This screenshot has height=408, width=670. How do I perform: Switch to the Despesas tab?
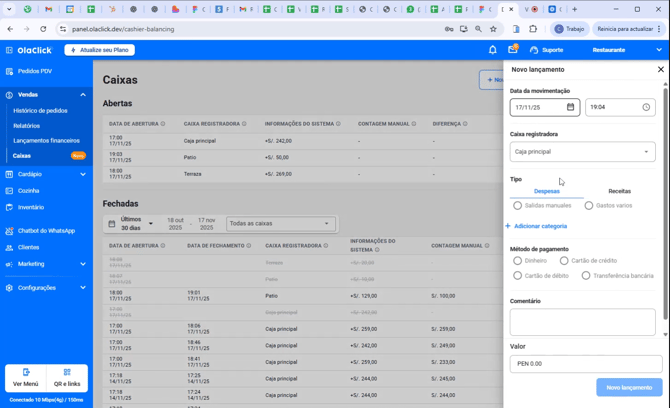547,191
